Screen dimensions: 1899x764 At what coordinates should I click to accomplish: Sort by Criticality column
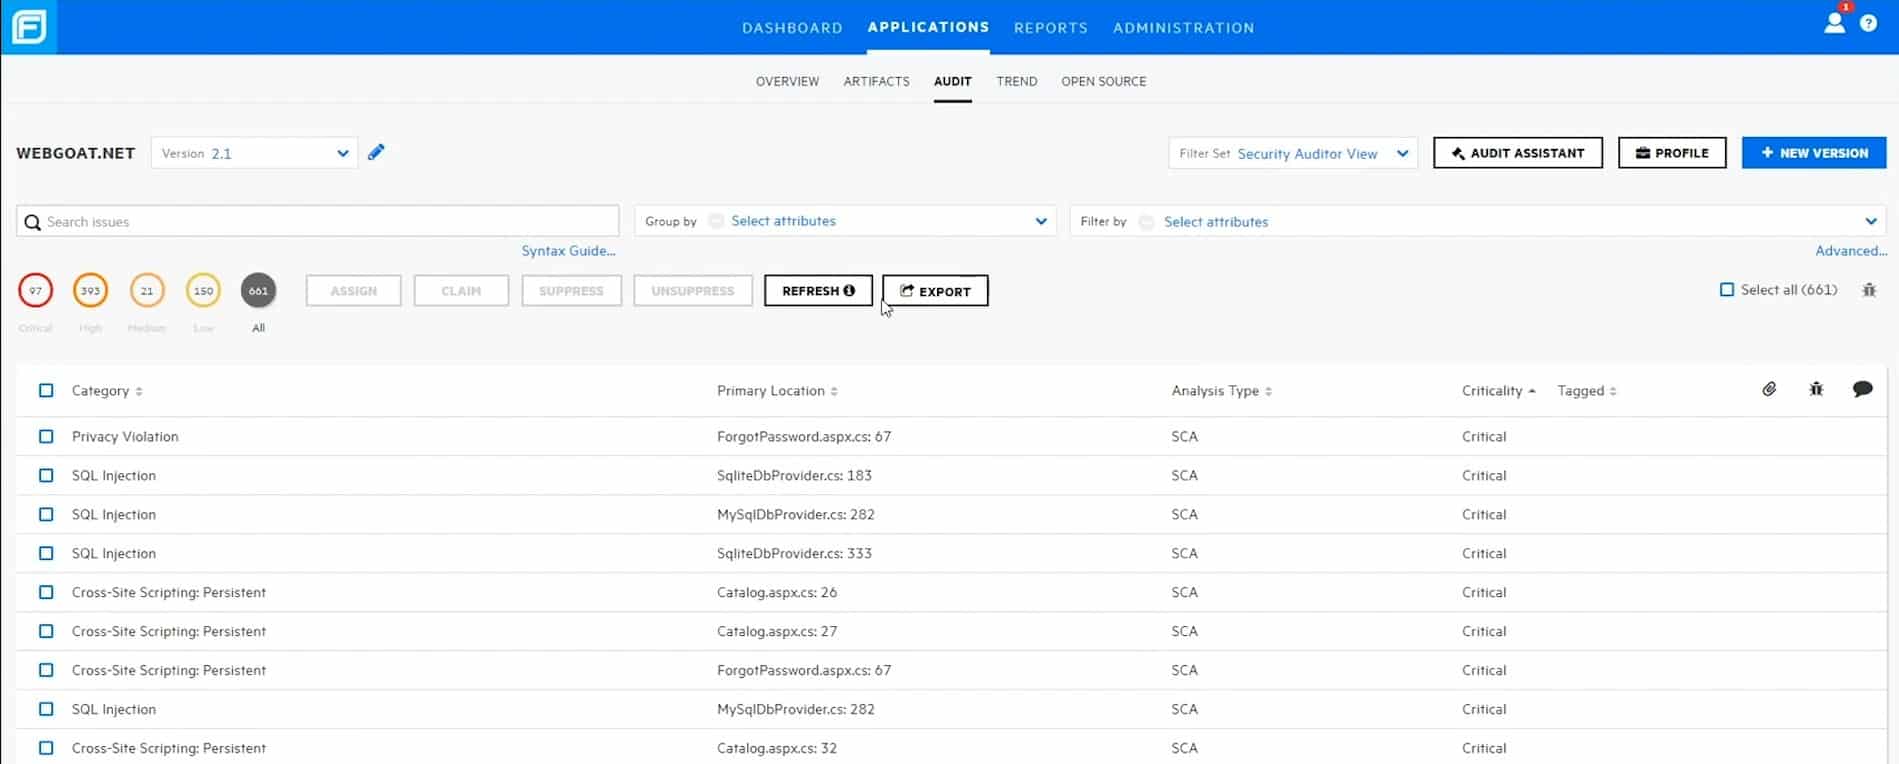1498,391
